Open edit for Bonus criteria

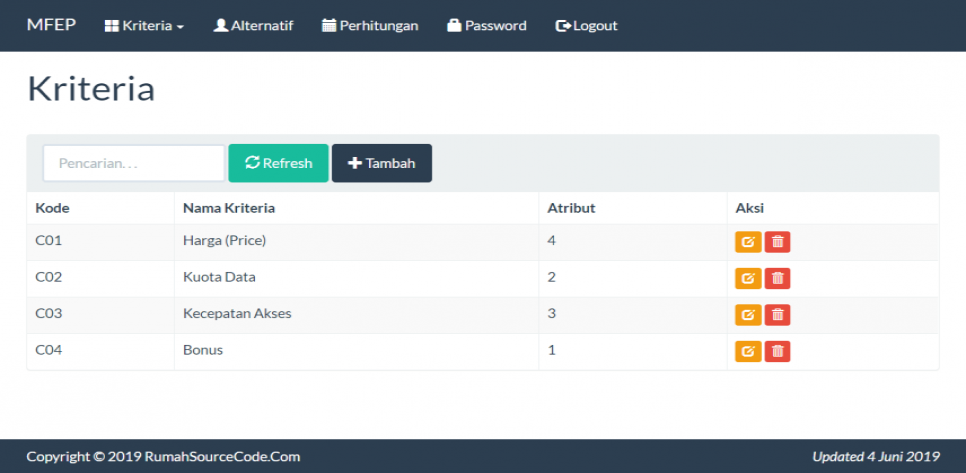click(748, 351)
